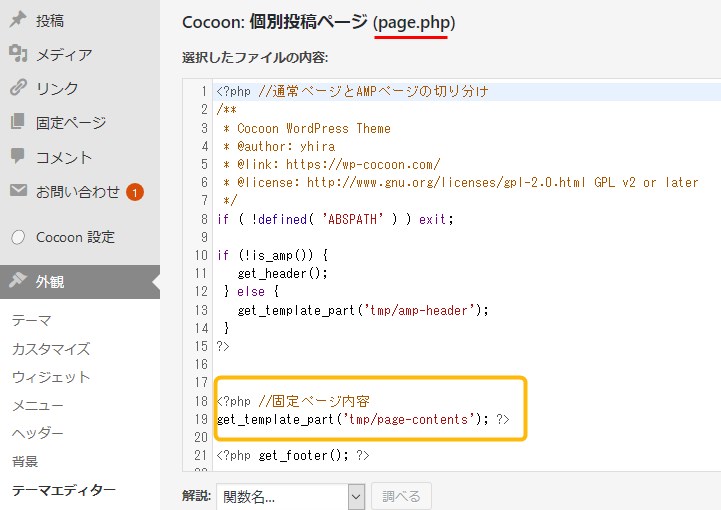The image size is (721, 510).
Task: Open the ヘッダー settings link
Action: coord(37,433)
